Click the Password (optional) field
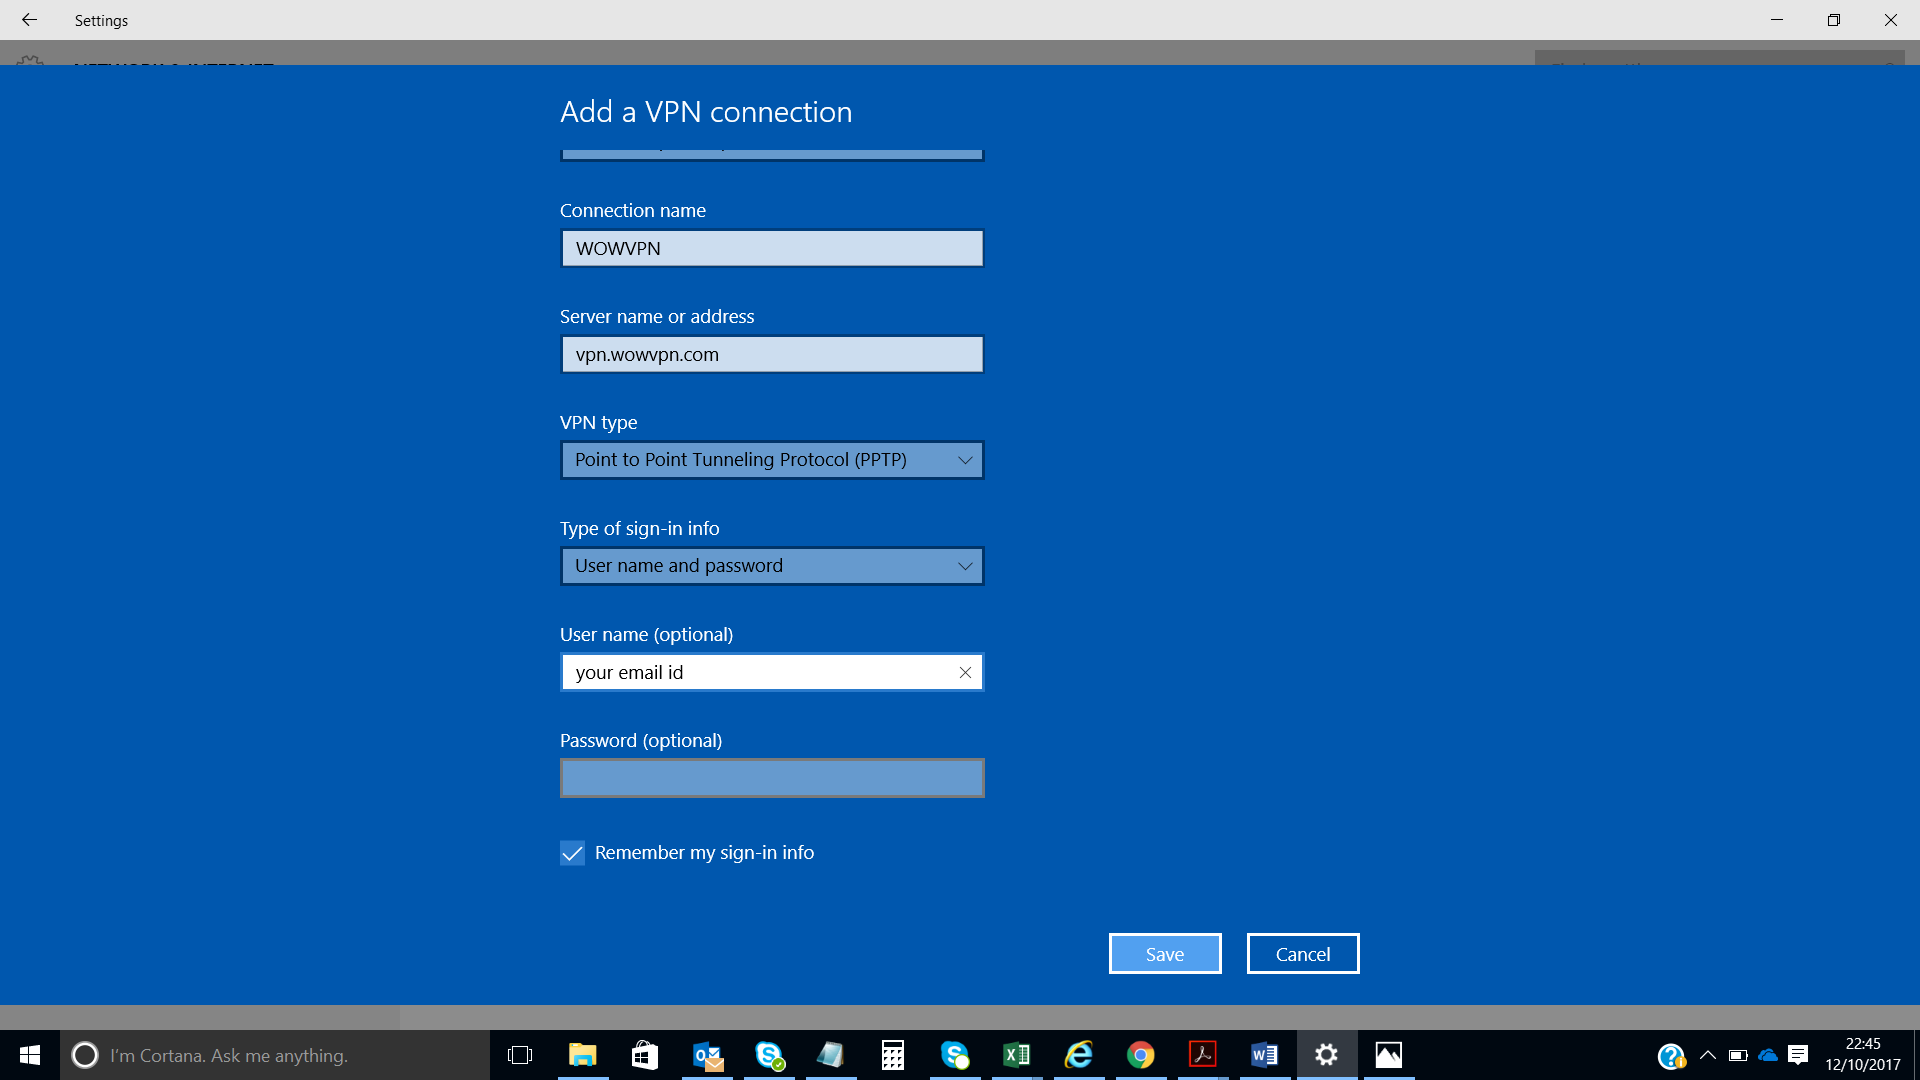 click(772, 778)
